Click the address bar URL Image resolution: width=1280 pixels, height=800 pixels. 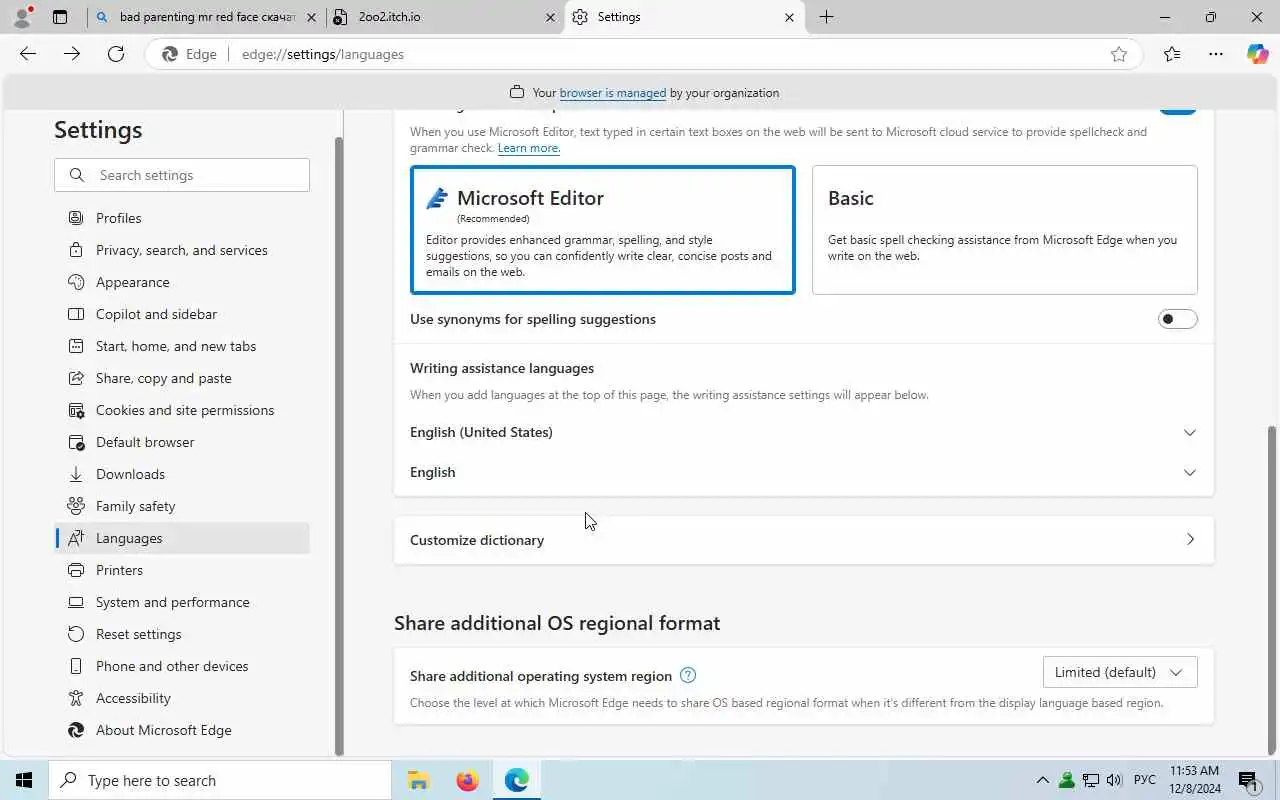pos(323,54)
